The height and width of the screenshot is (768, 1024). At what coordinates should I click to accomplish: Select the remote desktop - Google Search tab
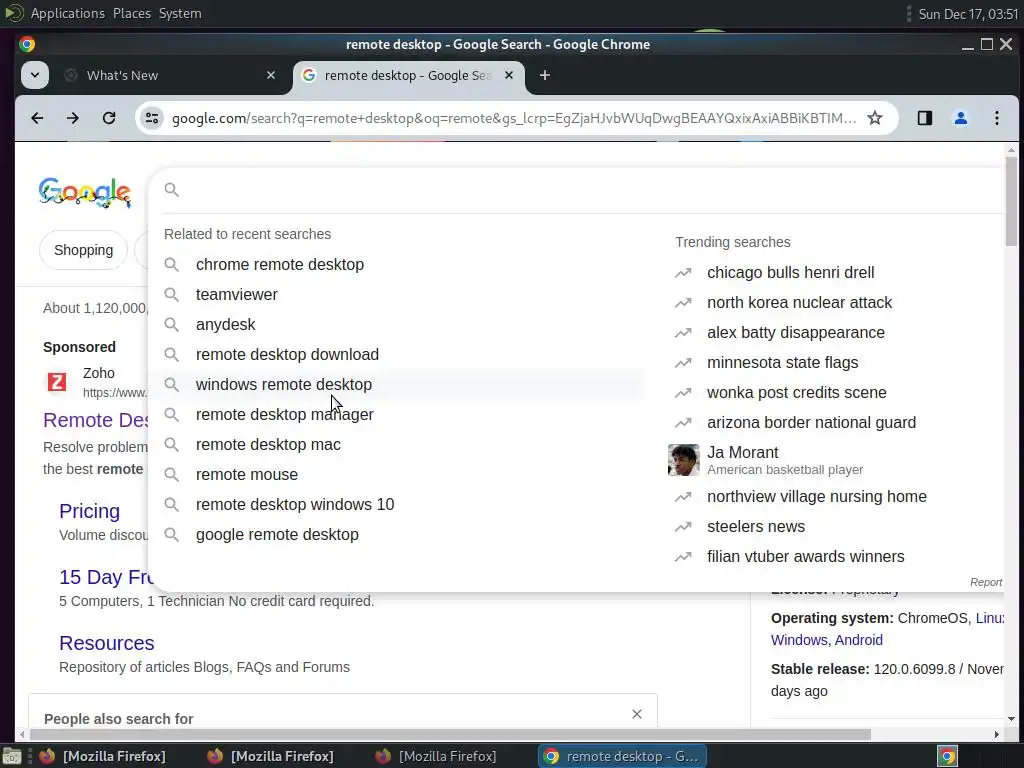point(408,75)
